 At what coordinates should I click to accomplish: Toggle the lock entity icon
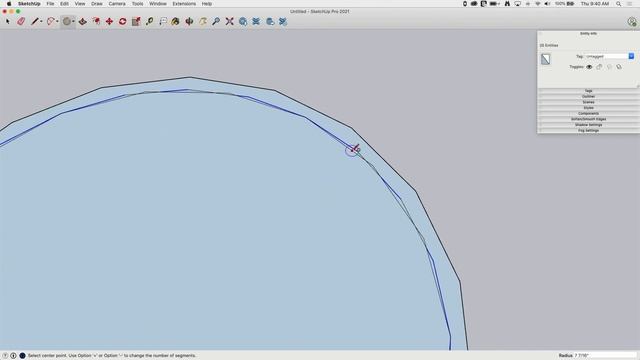[x=599, y=67]
